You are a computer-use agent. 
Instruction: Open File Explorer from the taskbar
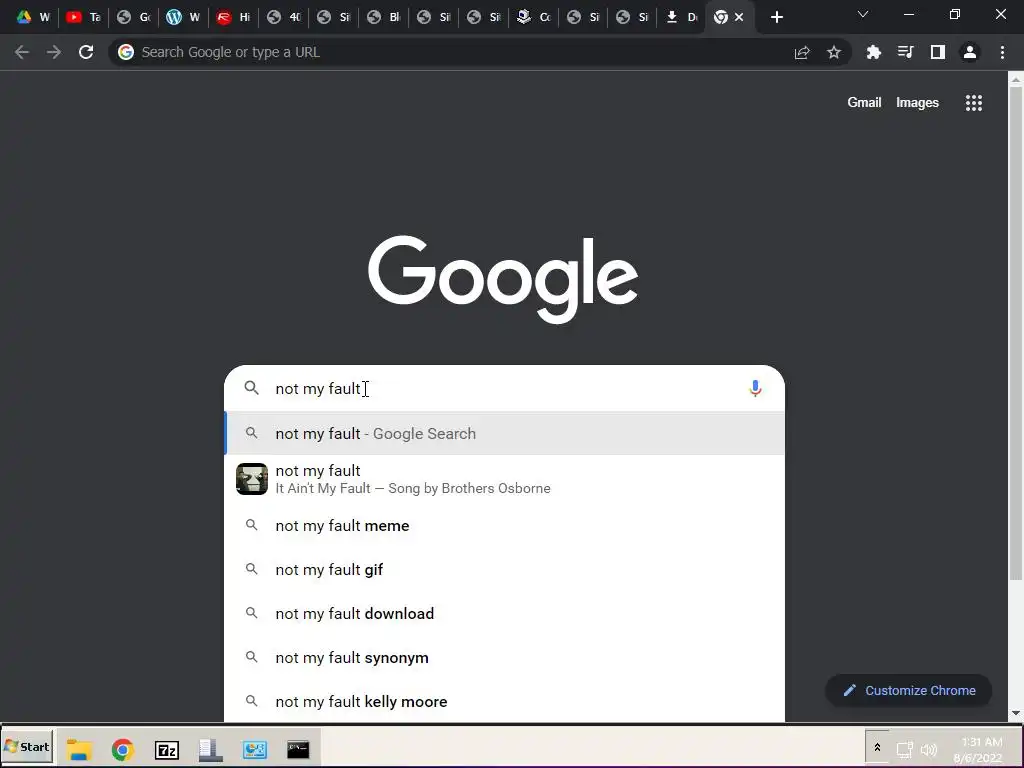tap(78, 749)
